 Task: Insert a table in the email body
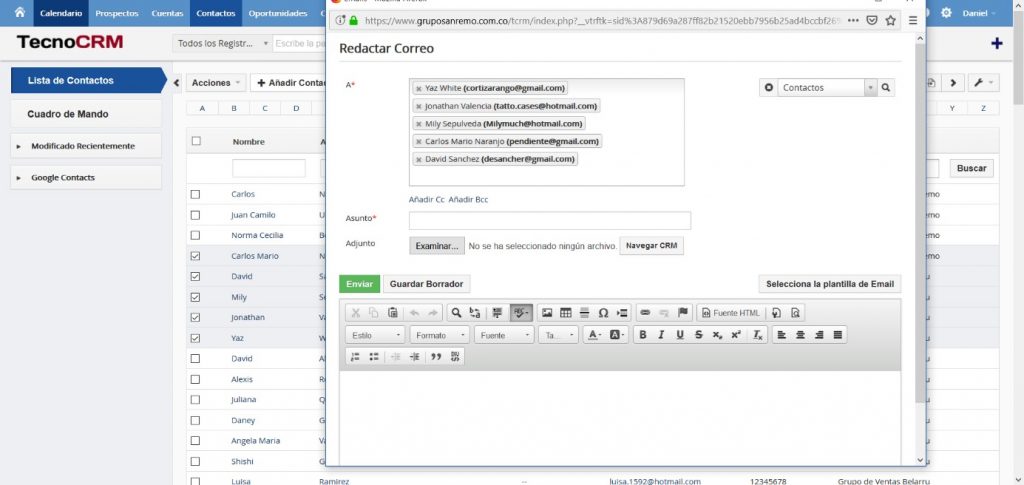(x=566, y=313)
